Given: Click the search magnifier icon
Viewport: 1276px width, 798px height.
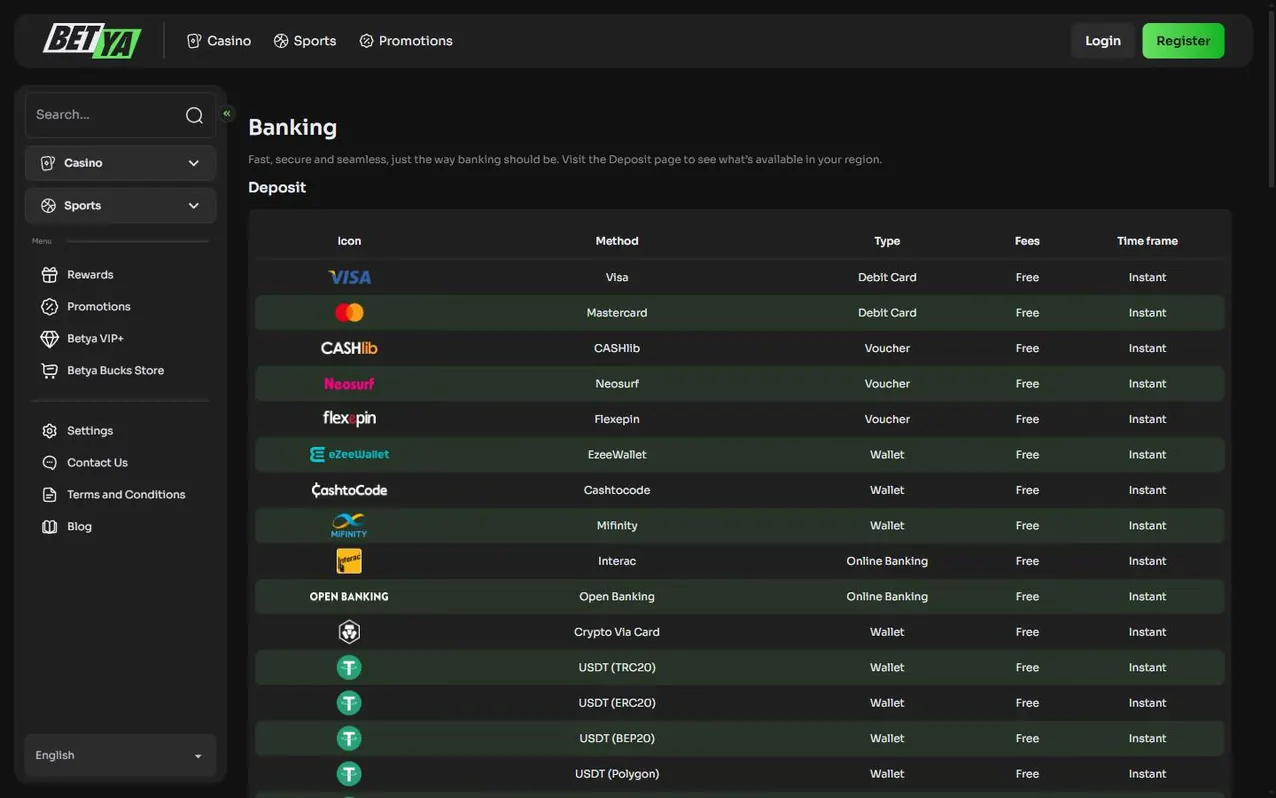Looking at the screenshot, I should click(x=194, y=115).
